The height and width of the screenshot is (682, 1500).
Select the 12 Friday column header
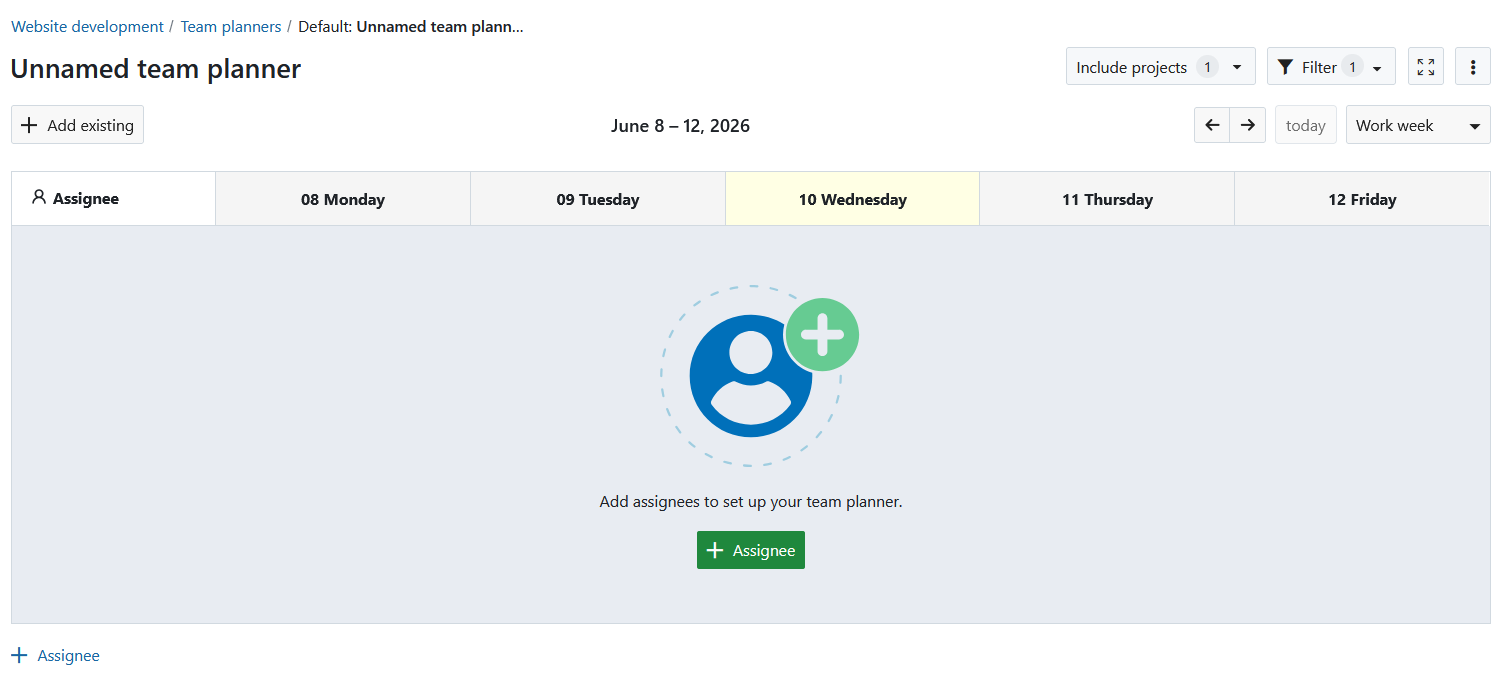pyautogui.click(x=1362, y=199)
